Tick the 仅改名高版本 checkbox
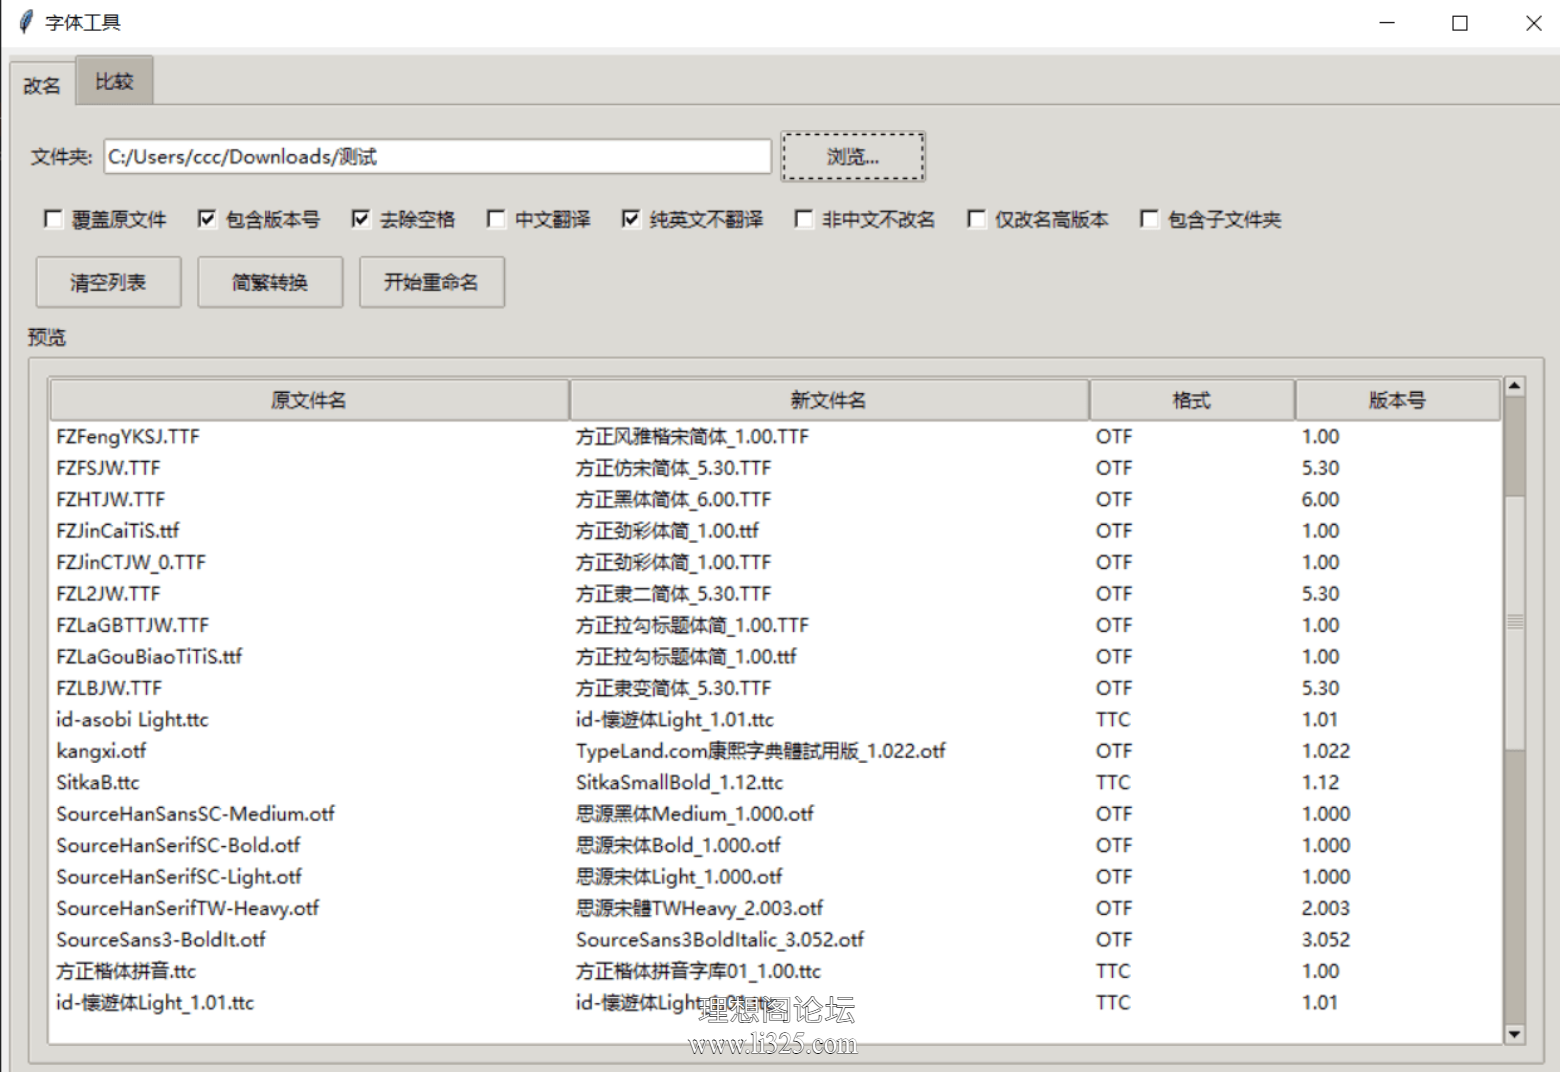 tap(977, 219)
